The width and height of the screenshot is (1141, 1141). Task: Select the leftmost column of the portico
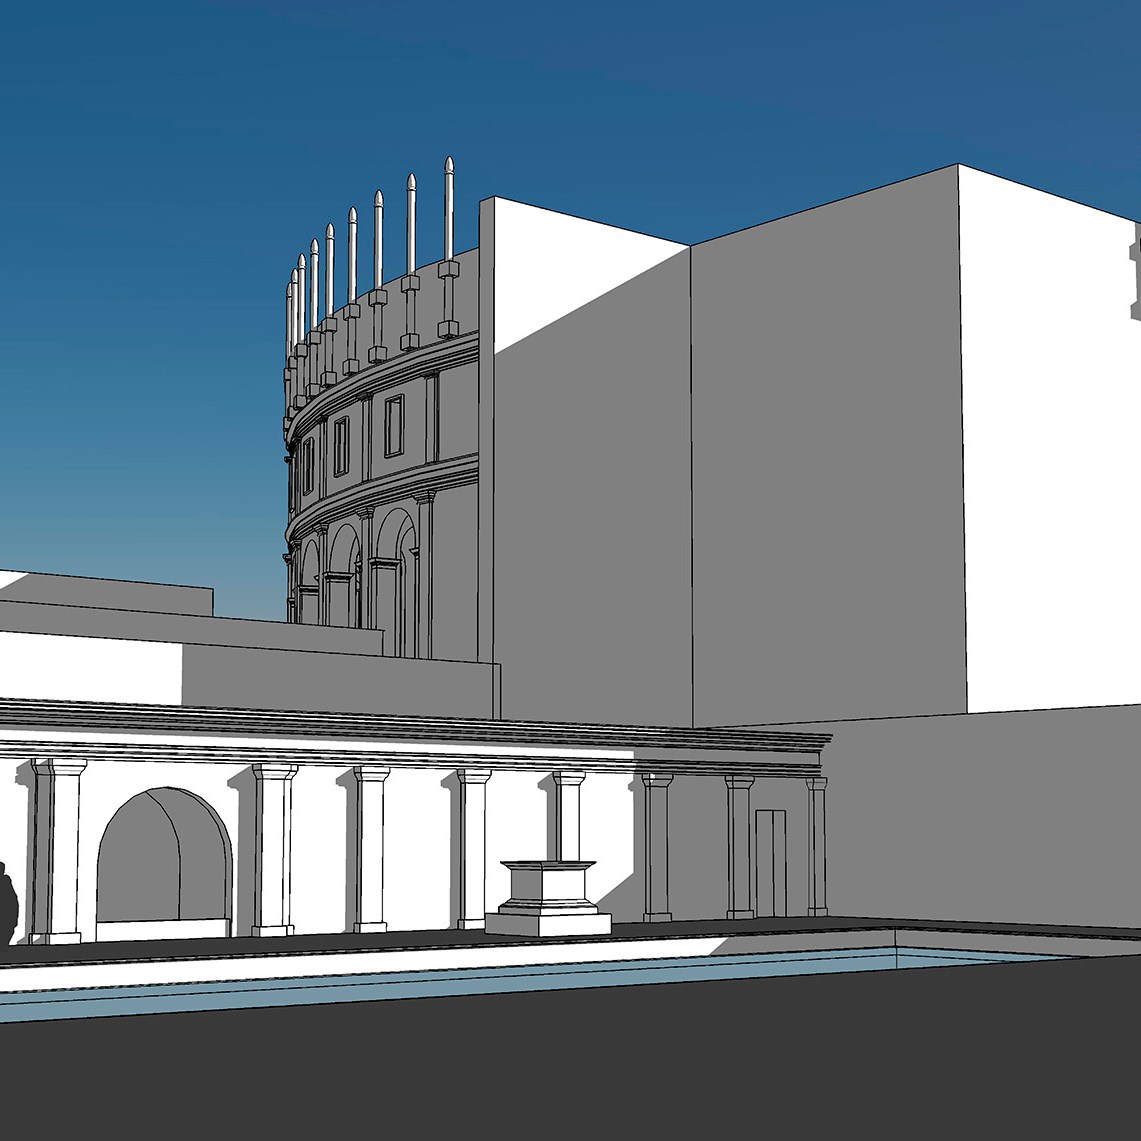[62, 850]
